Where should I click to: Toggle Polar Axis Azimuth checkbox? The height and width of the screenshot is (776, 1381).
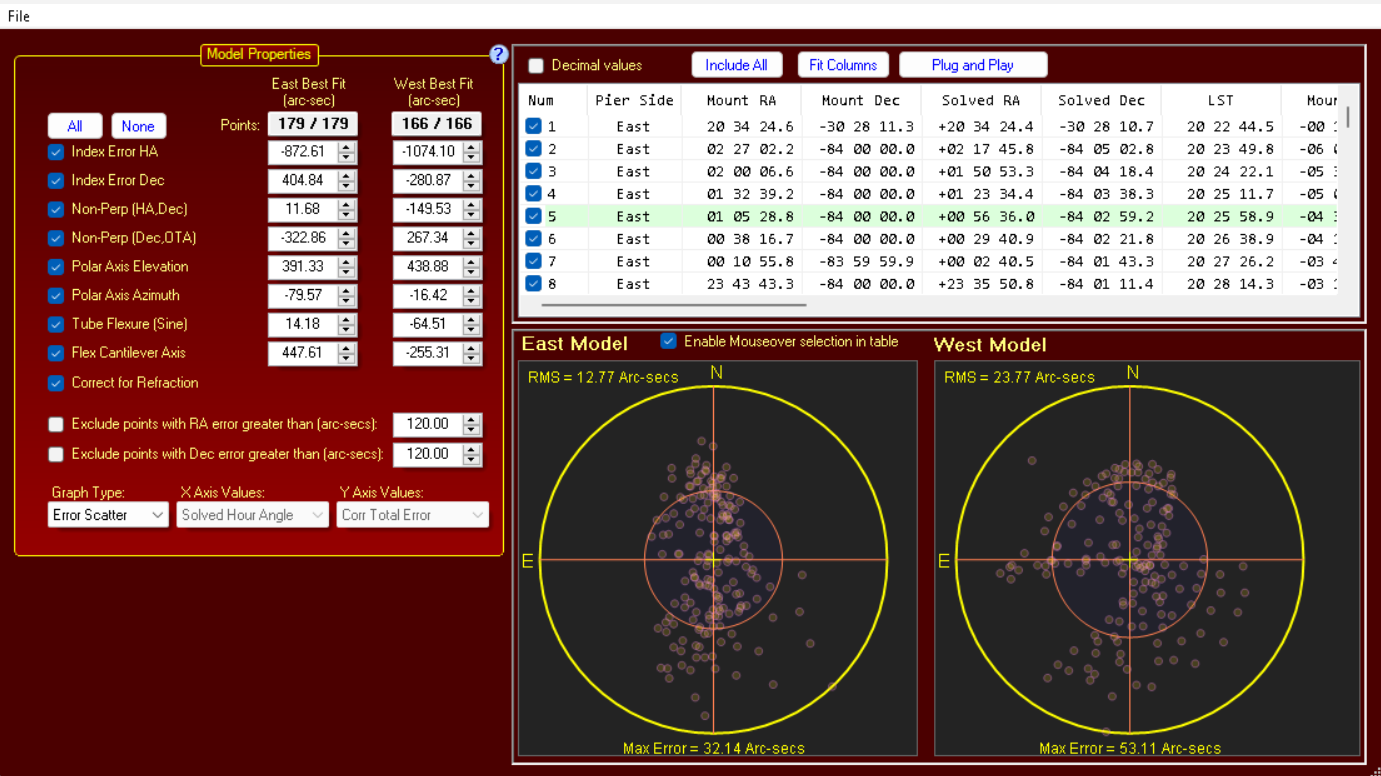click(x=56, y=296)
